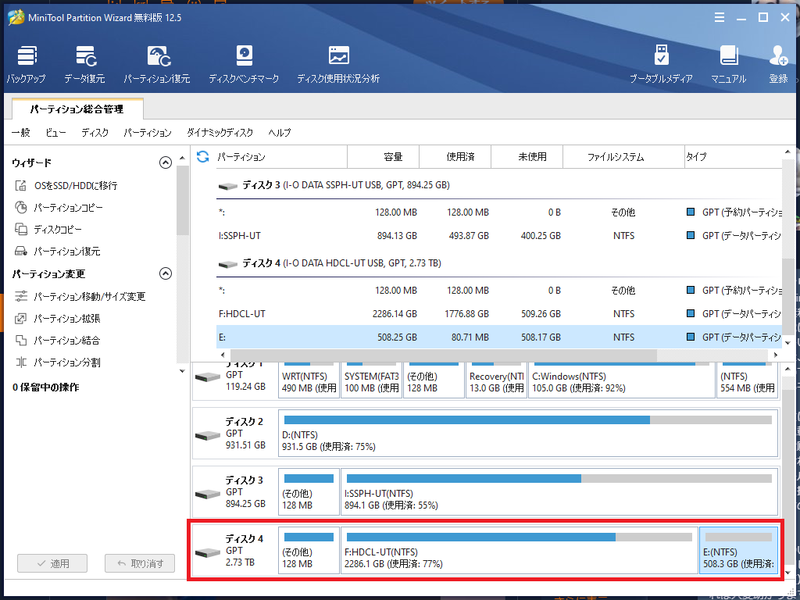The height and width of the screenshot is (600, 800).
Task: Click 493.87 GB used cell
Action: coord(469,236)
